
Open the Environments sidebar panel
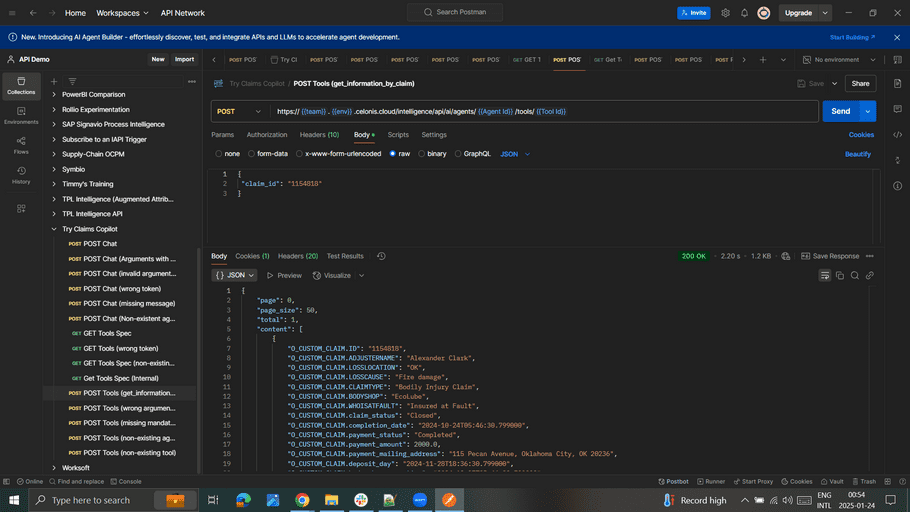point(21,115)
